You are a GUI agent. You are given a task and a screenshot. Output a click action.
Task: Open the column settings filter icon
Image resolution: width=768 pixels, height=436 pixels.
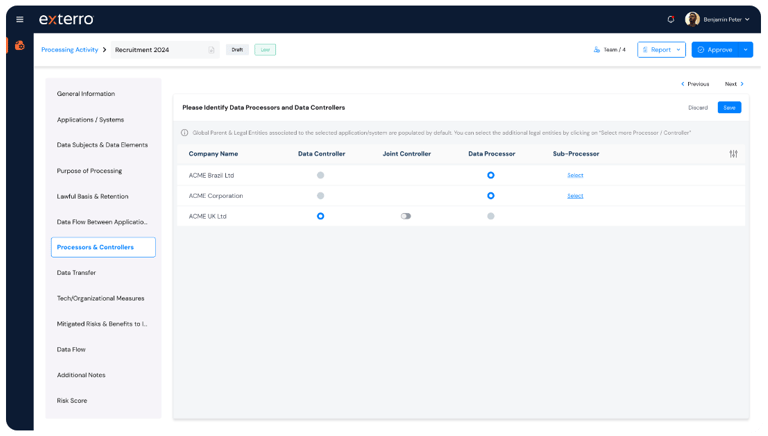733,154
